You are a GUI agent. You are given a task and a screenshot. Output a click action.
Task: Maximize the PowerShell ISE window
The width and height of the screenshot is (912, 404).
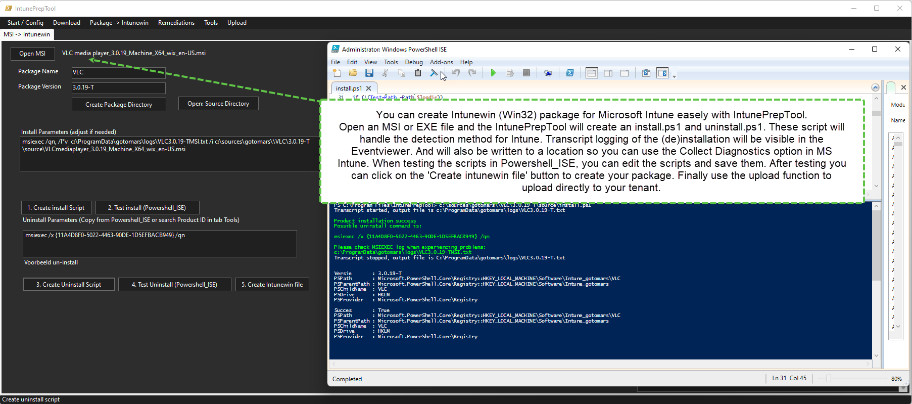(x=874, y=49)
